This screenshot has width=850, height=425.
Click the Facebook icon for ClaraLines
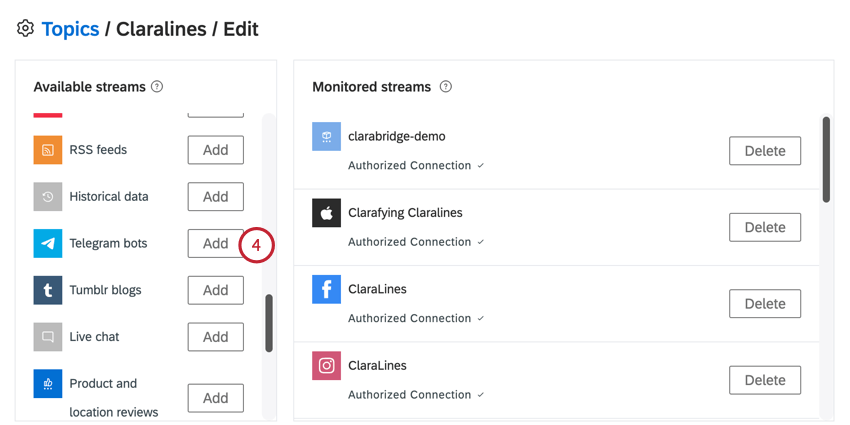[x=326, y=289]
